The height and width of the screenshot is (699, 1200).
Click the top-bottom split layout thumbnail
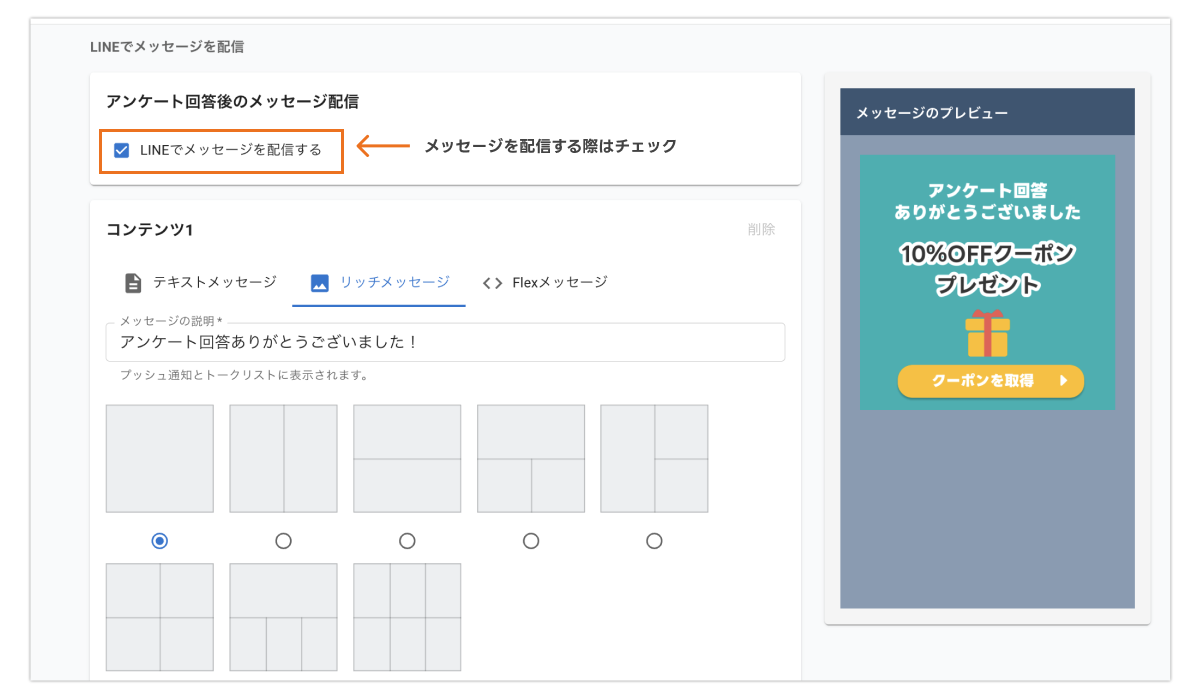407,459
